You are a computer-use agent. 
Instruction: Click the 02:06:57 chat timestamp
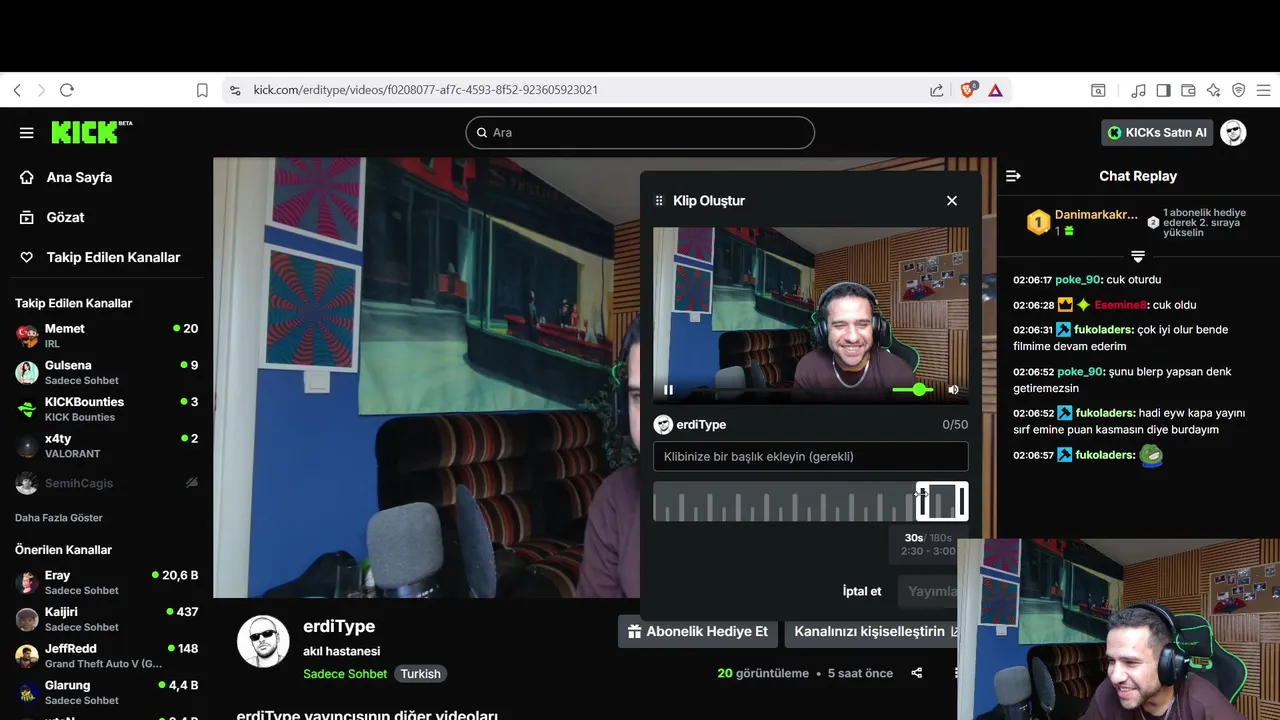pyautogui.click(x=1033, y=455)
